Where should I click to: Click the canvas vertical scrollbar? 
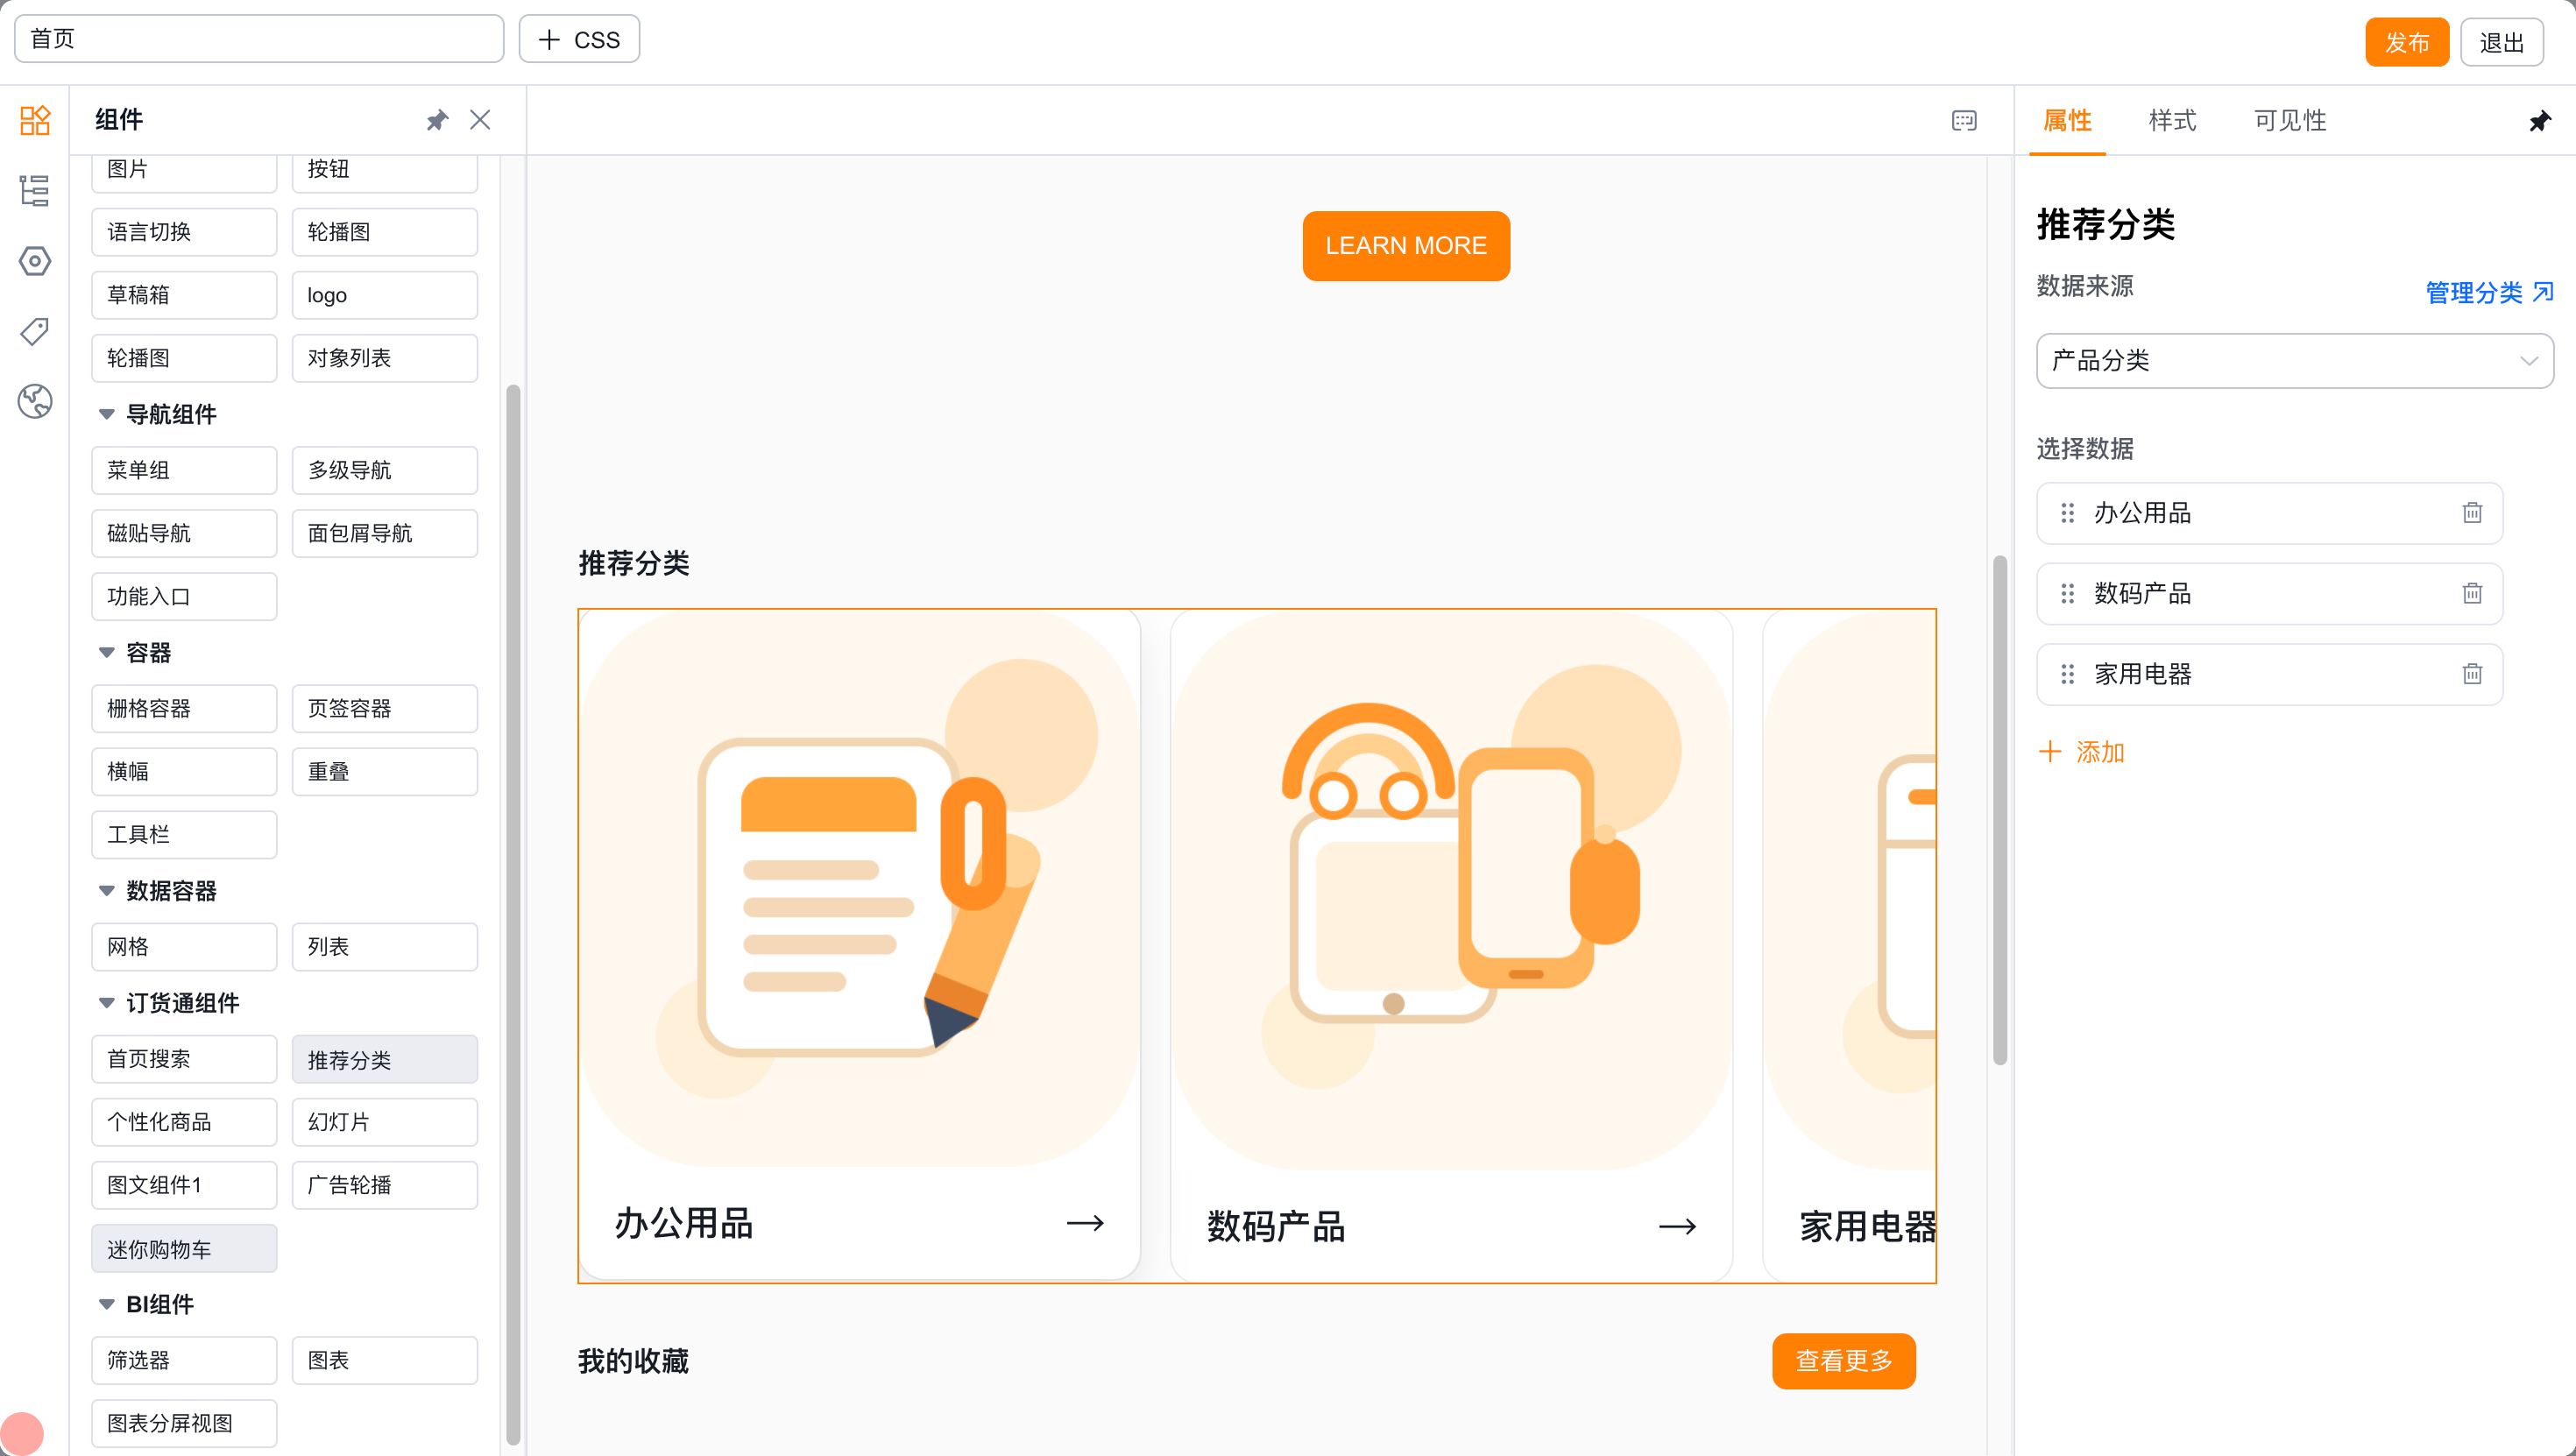pyautogui.click(x=2000, y=810)
